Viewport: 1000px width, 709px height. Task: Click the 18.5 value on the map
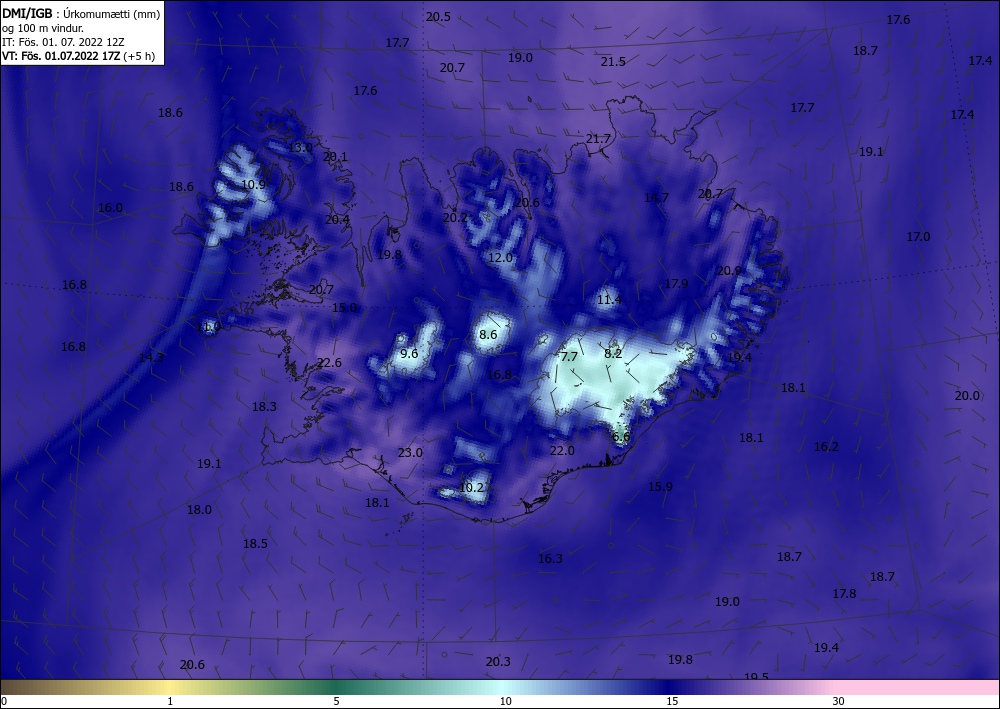[255, 543]
